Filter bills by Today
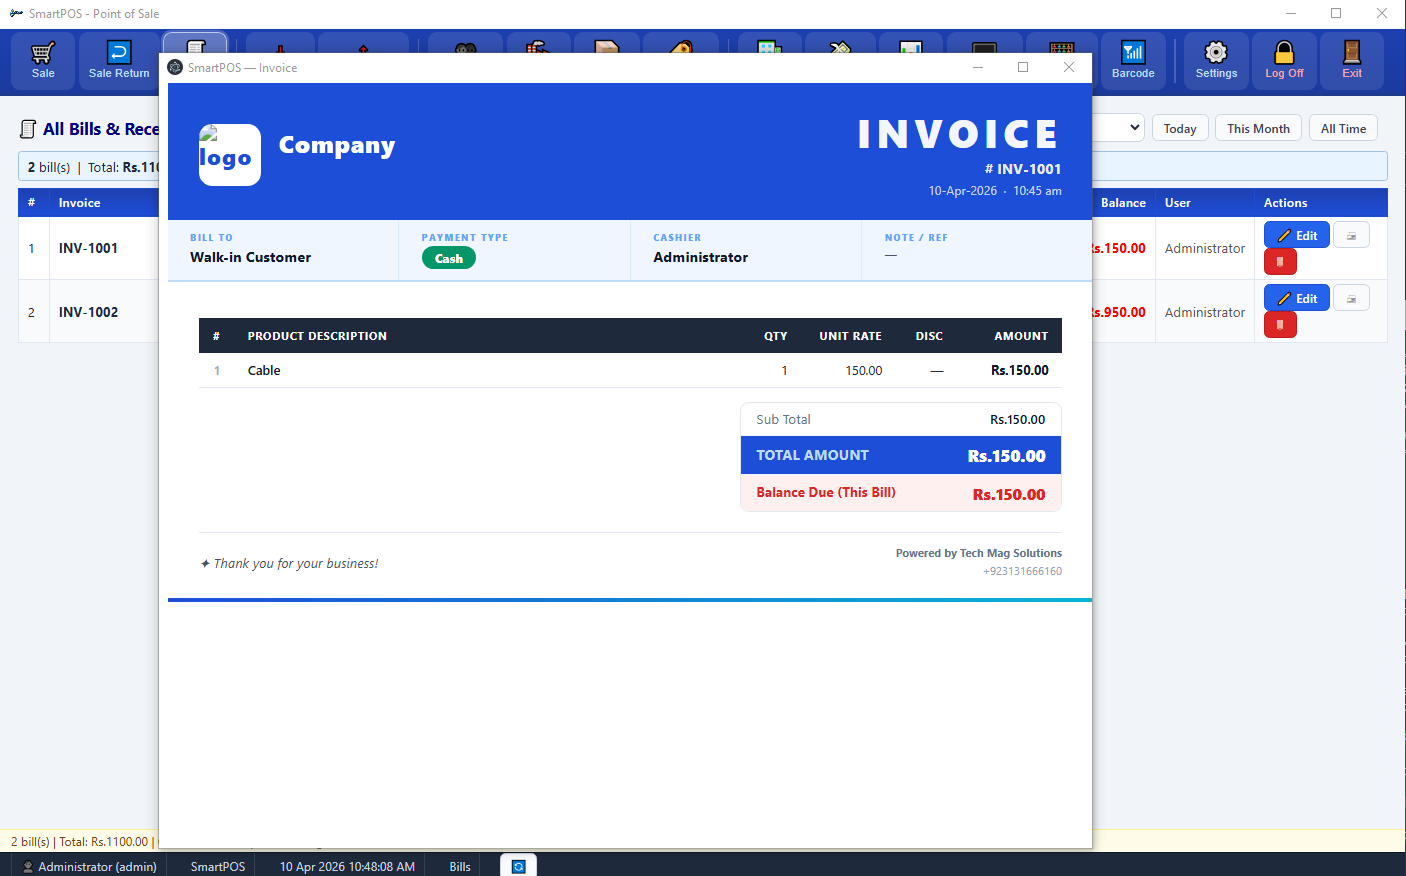The image size is (1406, 876). click(x=1180, y=128)
